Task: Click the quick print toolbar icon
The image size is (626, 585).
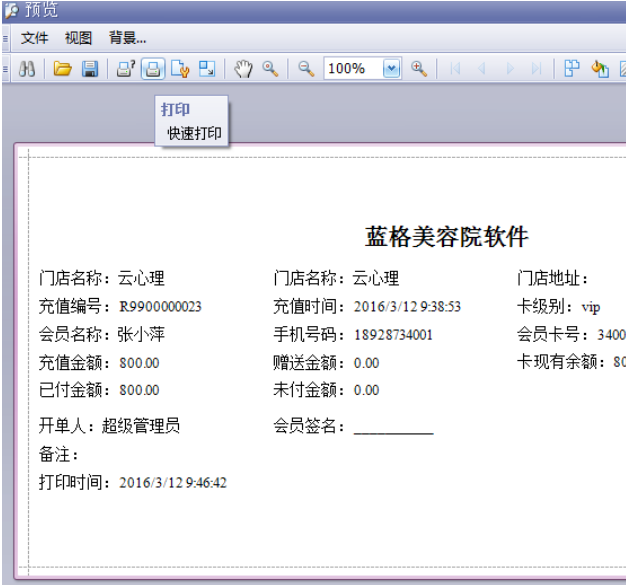Action: pyautogui.click(x=152, y=69)
